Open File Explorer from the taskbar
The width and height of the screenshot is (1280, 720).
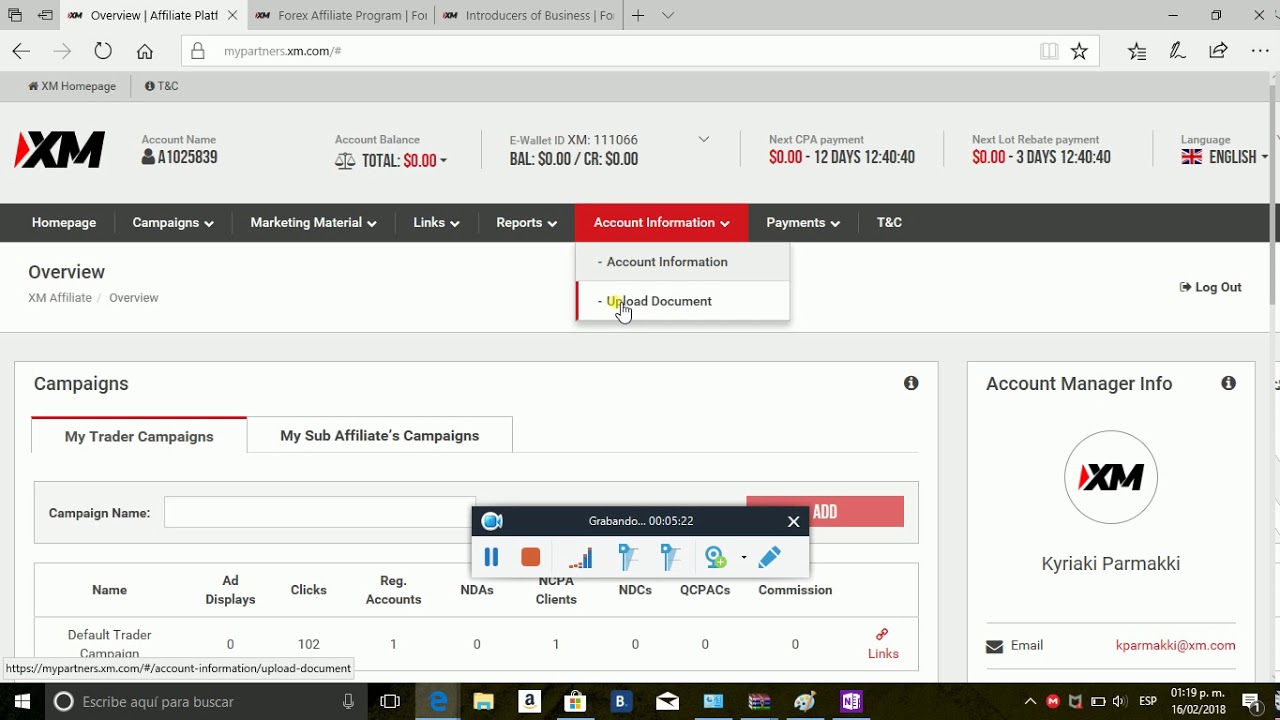click(484, 701)
